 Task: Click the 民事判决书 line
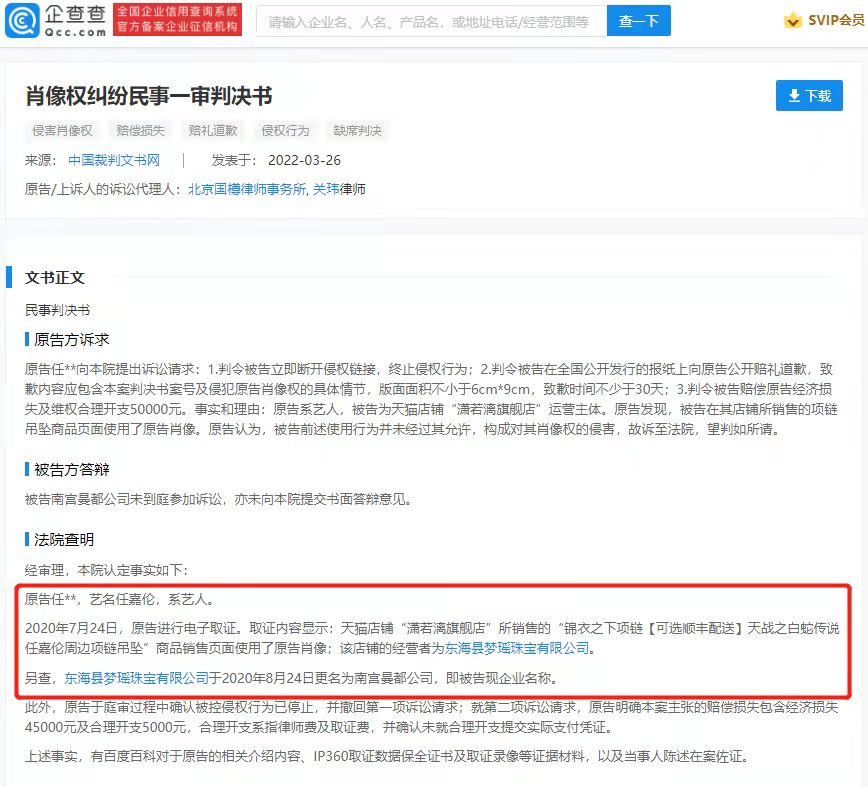click(57, 310)
